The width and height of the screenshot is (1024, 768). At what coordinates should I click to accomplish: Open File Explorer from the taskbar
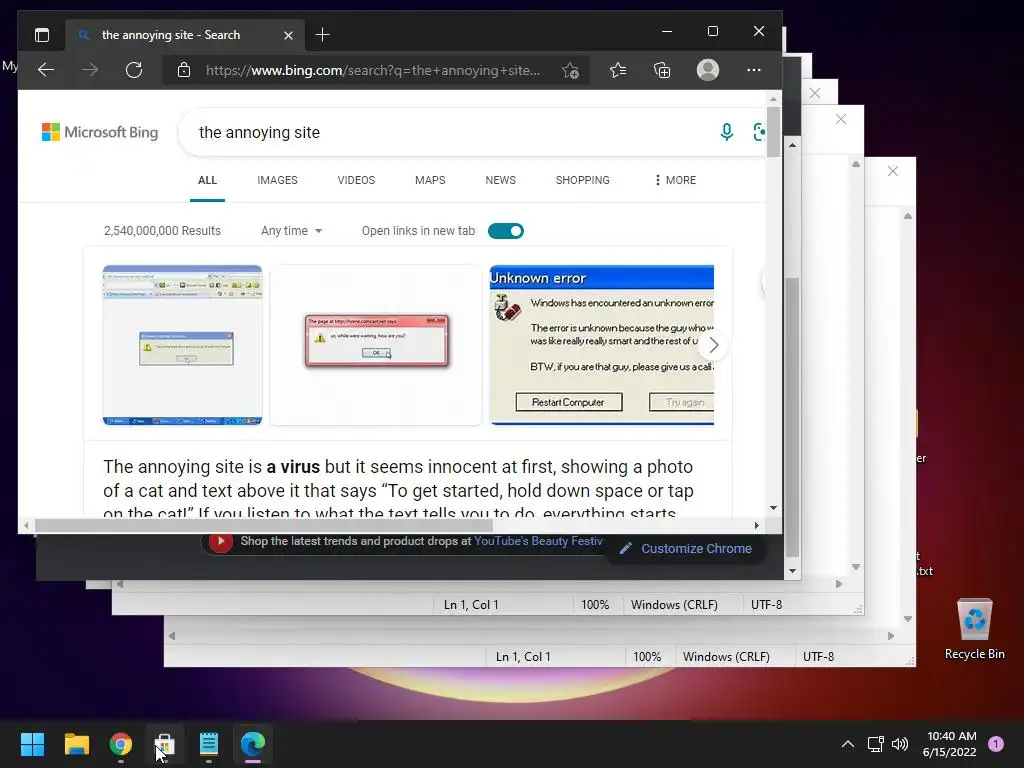tap(76, 743)
